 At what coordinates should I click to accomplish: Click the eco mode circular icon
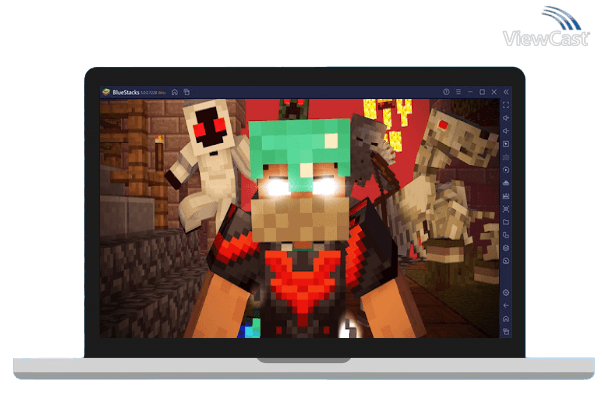506,261
